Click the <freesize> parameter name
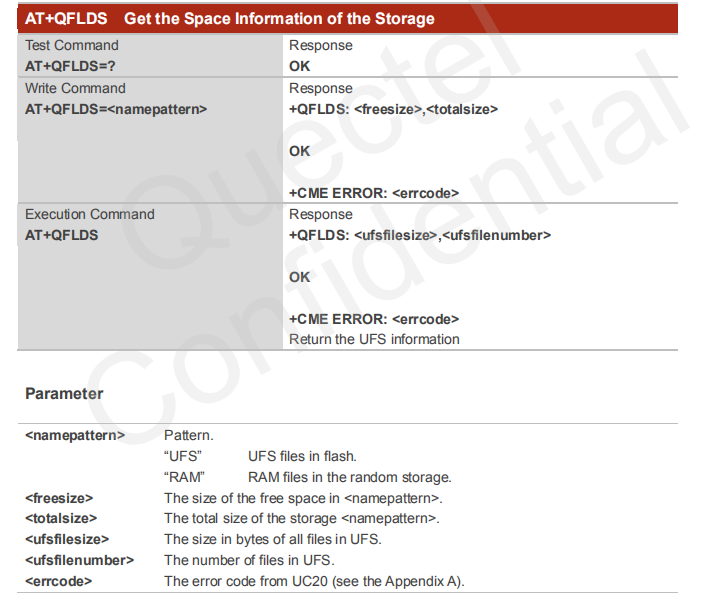724x608 pixels. tap(58, 498)
